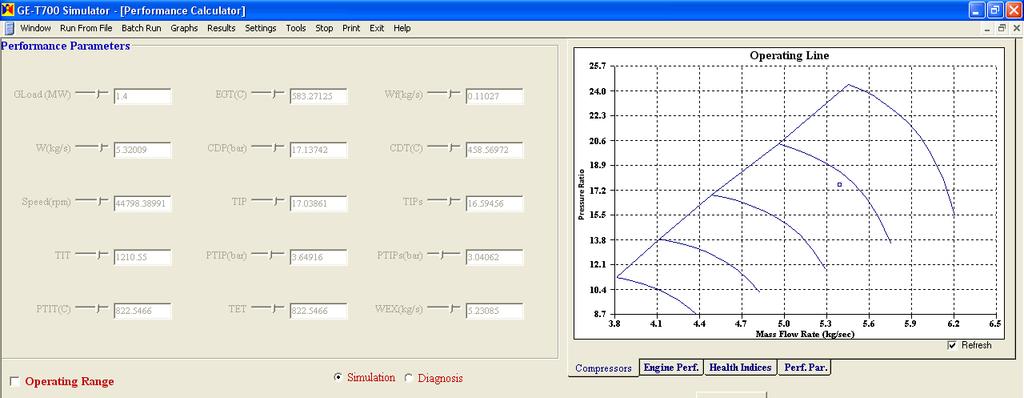1024x398 pixels.
Task: Click the Wf(kg/s) slider
Action: [445, 94]
